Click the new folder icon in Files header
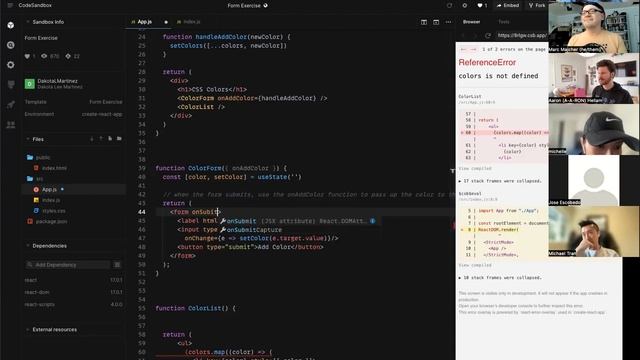The width and height of the screenshot is (640, 360). tap(119, 139)
